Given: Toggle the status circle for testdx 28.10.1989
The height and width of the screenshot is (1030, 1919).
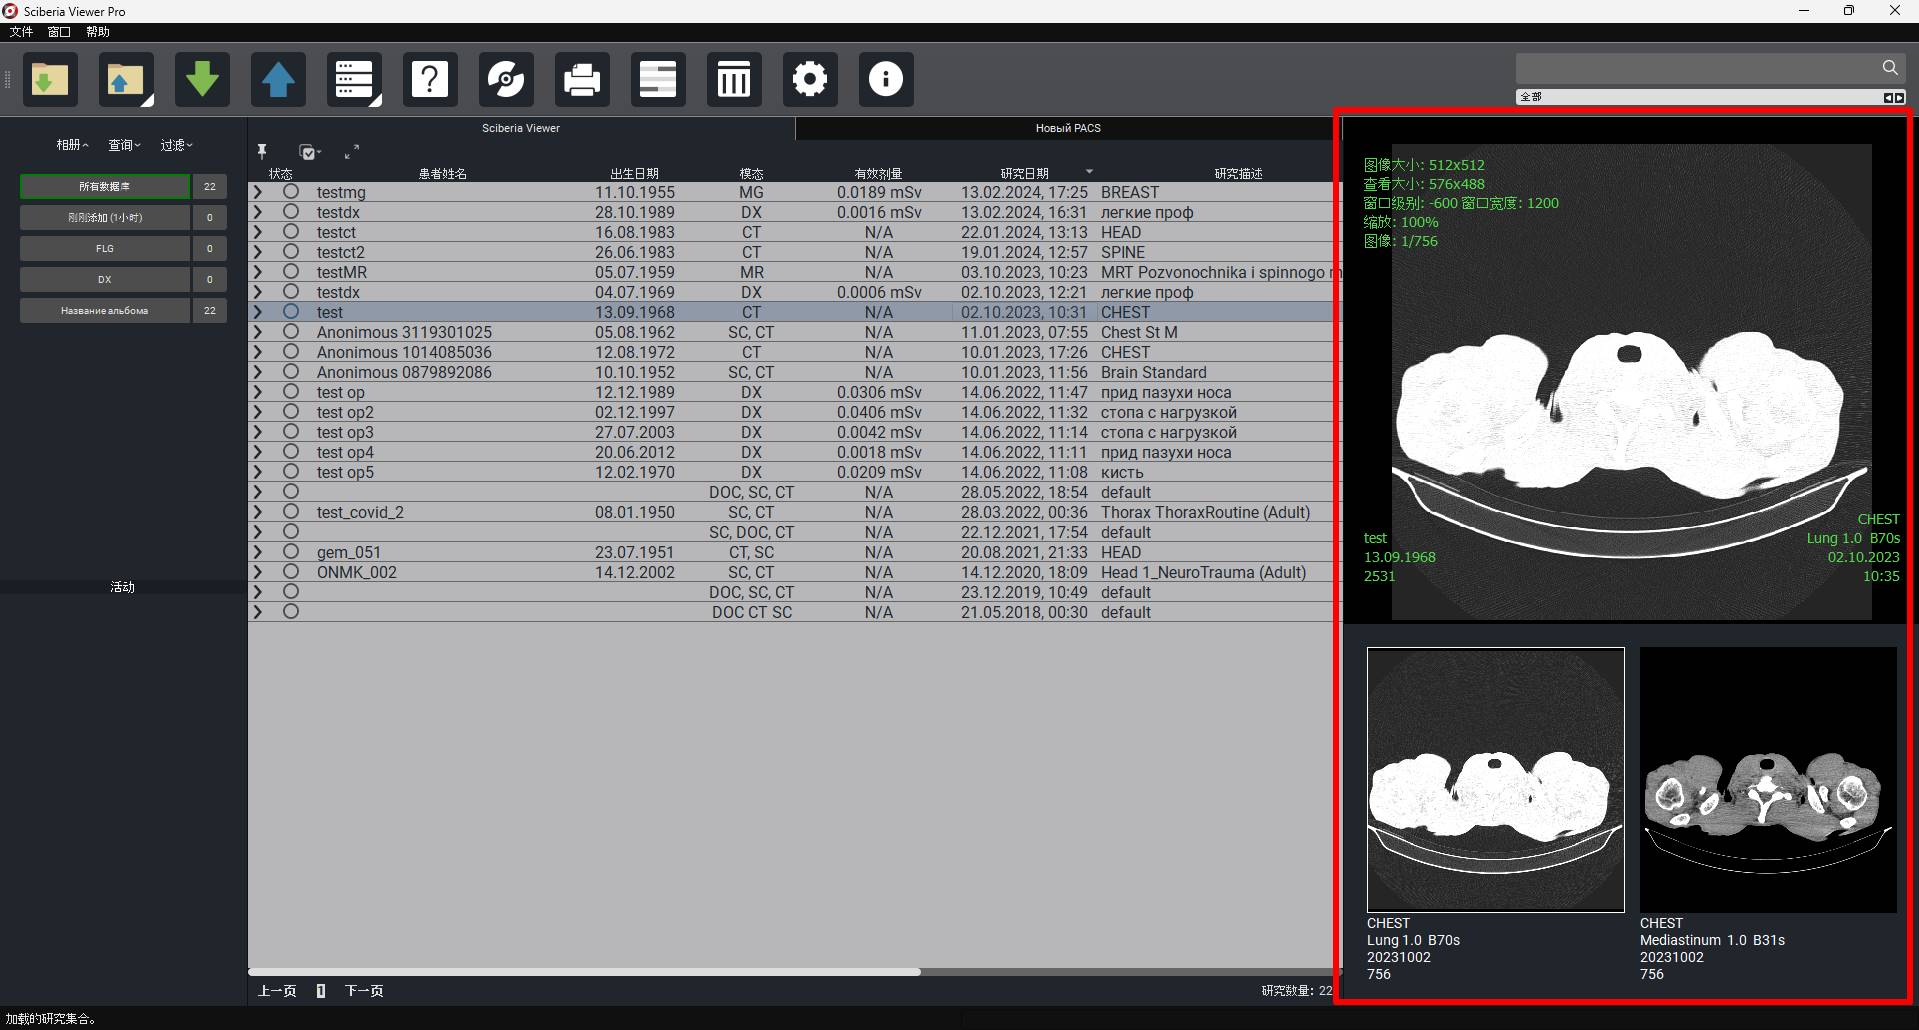Looking at the screenshot, I should coord(291,211).
